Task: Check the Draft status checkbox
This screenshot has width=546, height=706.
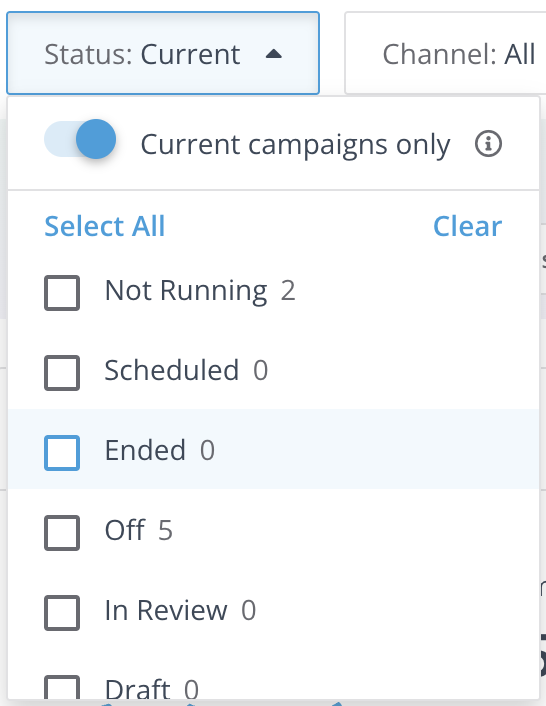Action: pos(62,687)
